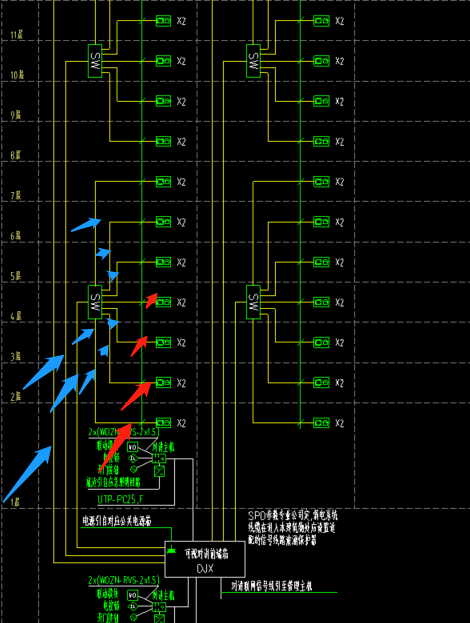Click the 7层 floor label

(x=15, y=195)
